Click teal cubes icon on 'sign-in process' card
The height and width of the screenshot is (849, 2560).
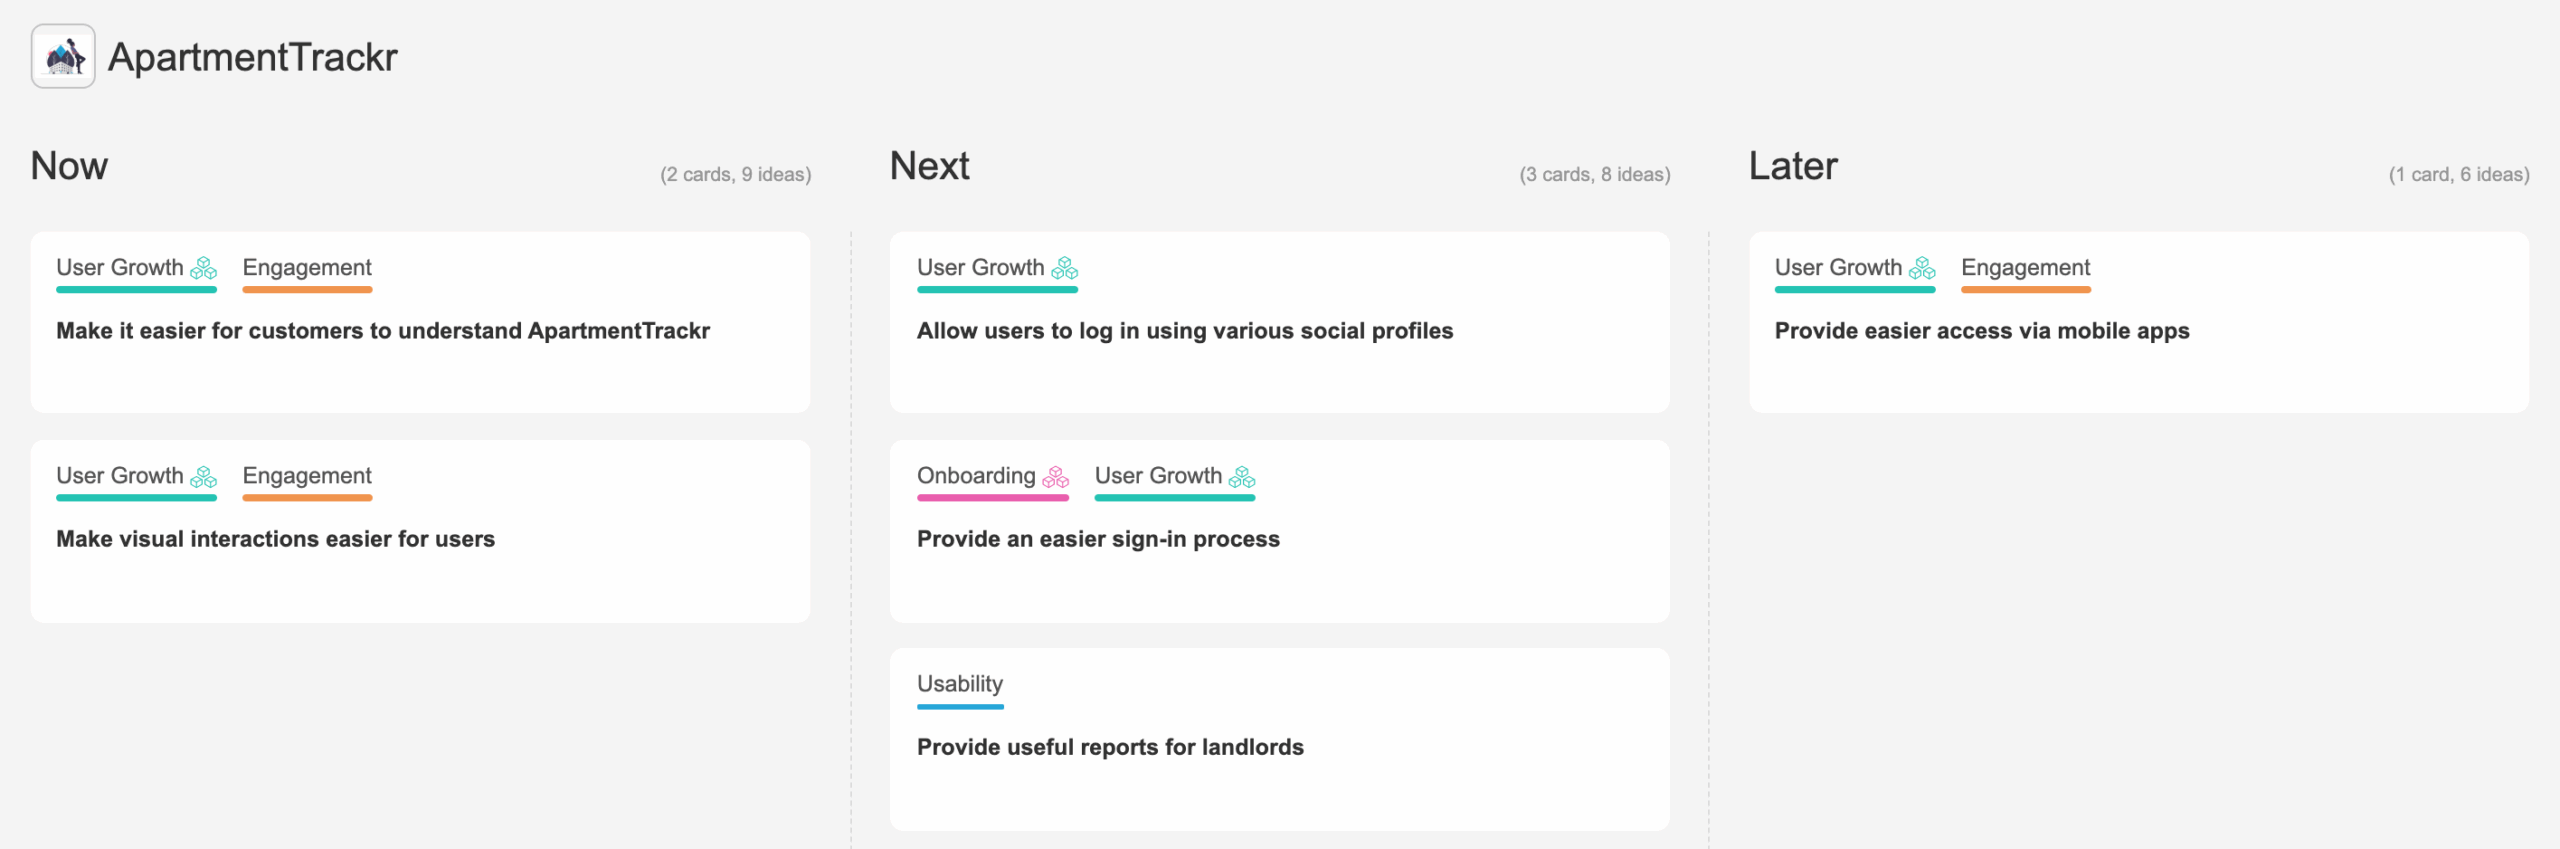(1242, 477)
